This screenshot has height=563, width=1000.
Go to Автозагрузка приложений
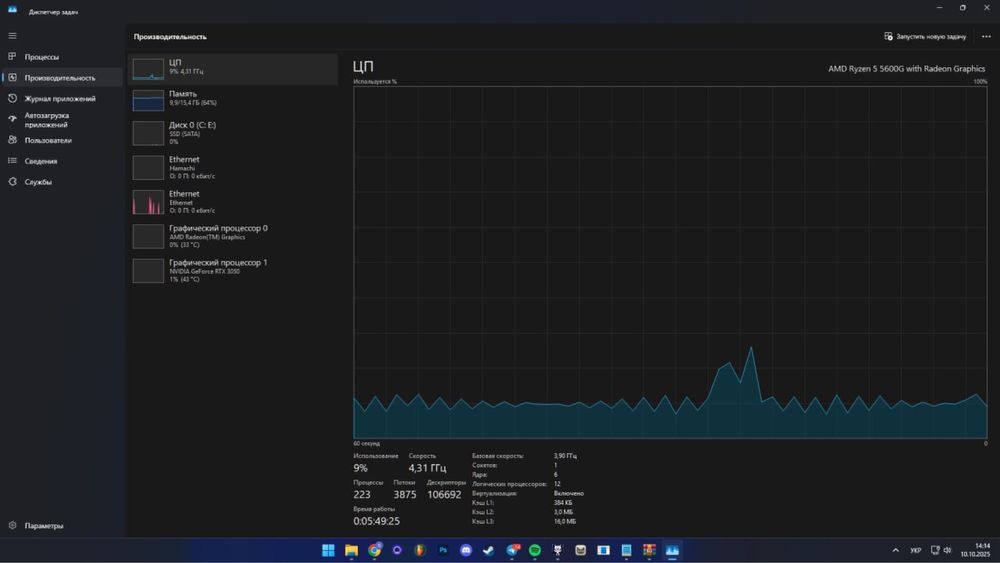pos(62,120)
